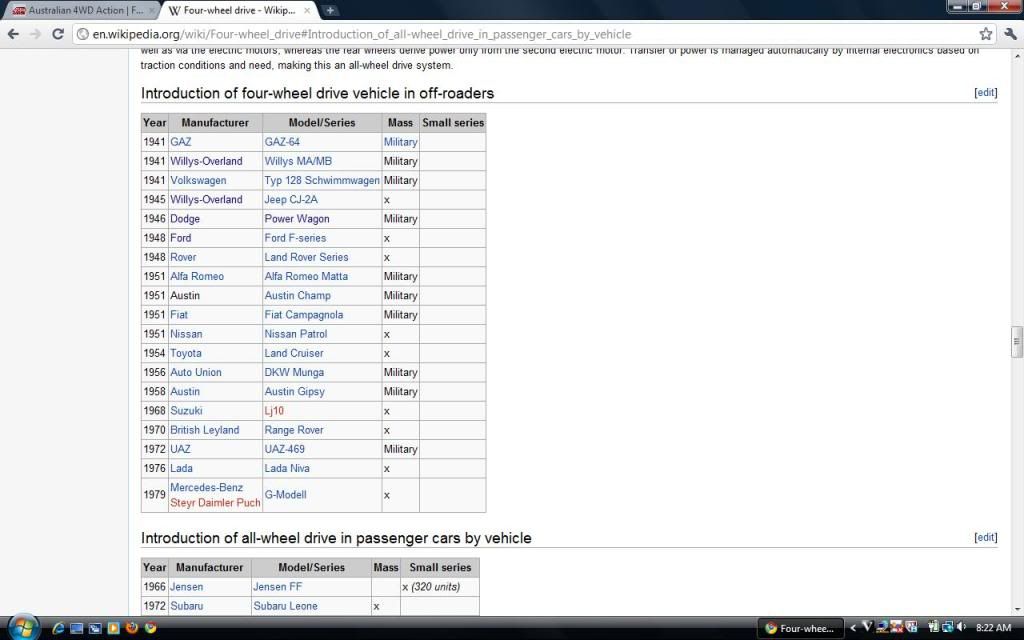Switch to Australian 4WD Action tab

pyautogui.click(x=82, y=10)
